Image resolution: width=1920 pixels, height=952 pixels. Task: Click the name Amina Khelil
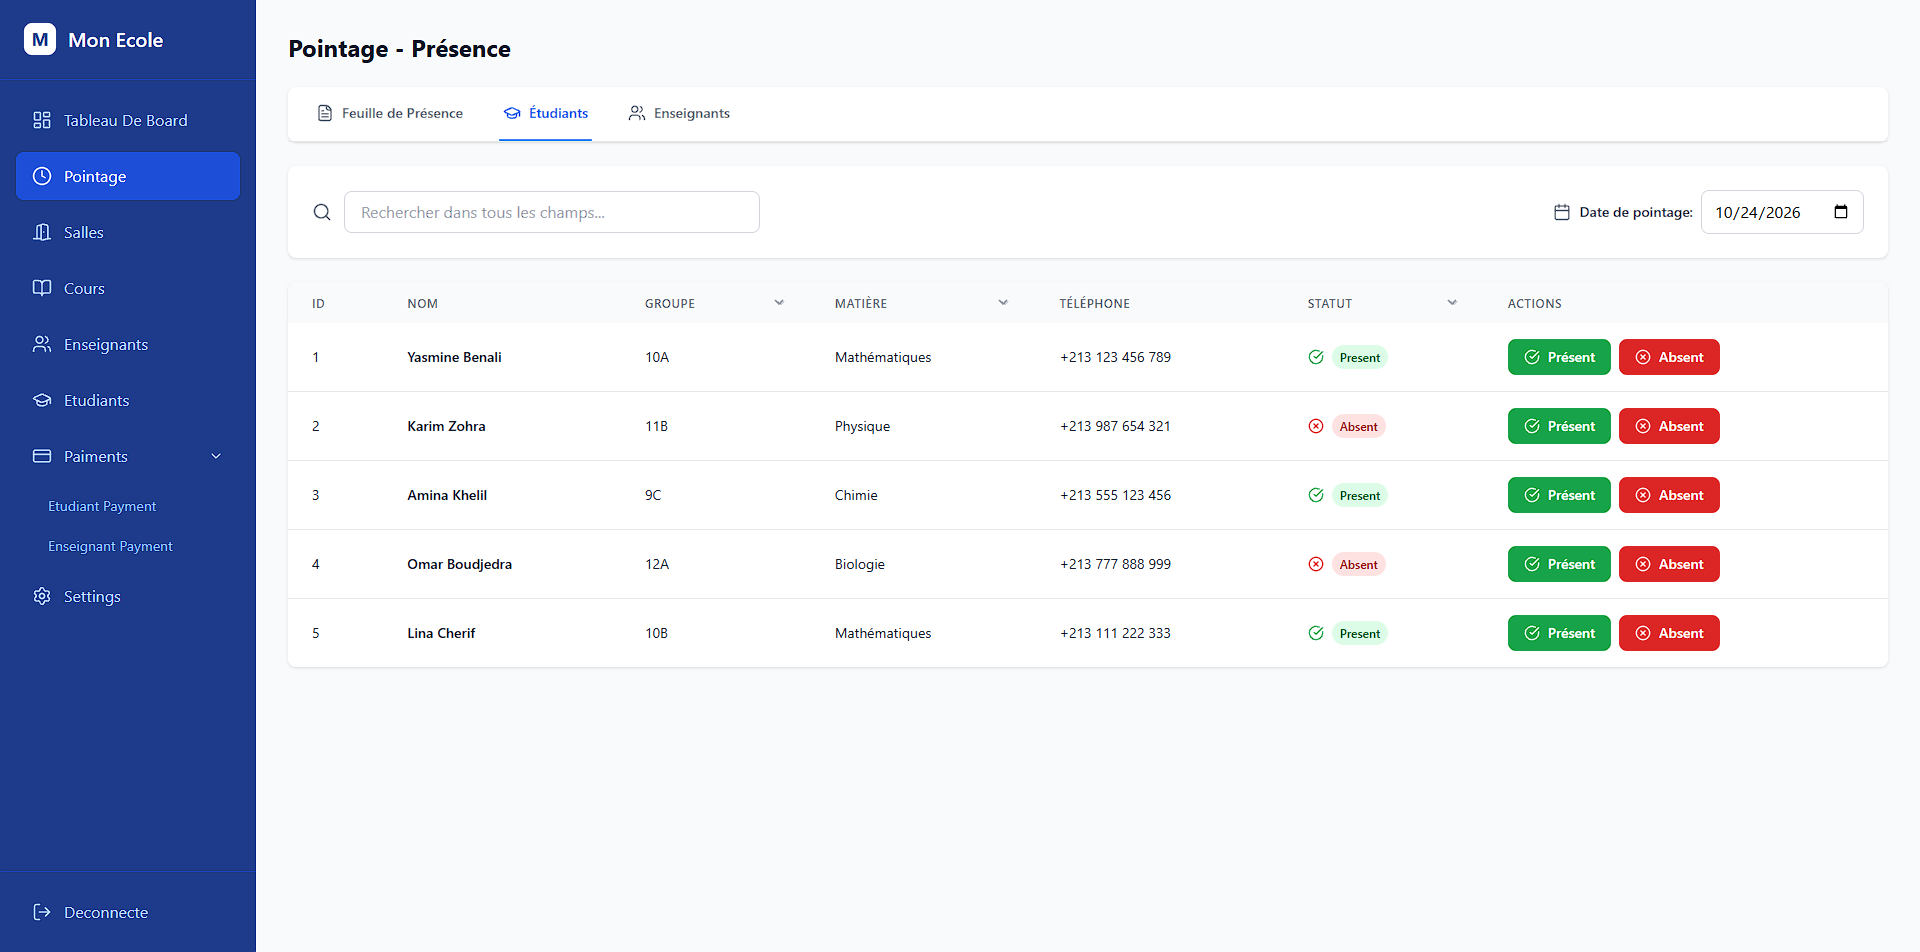click(447, 495)
